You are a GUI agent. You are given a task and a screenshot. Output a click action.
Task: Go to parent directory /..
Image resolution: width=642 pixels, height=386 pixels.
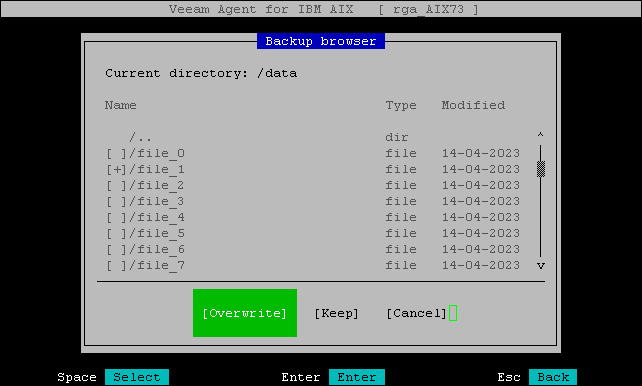tap(140, 137)
